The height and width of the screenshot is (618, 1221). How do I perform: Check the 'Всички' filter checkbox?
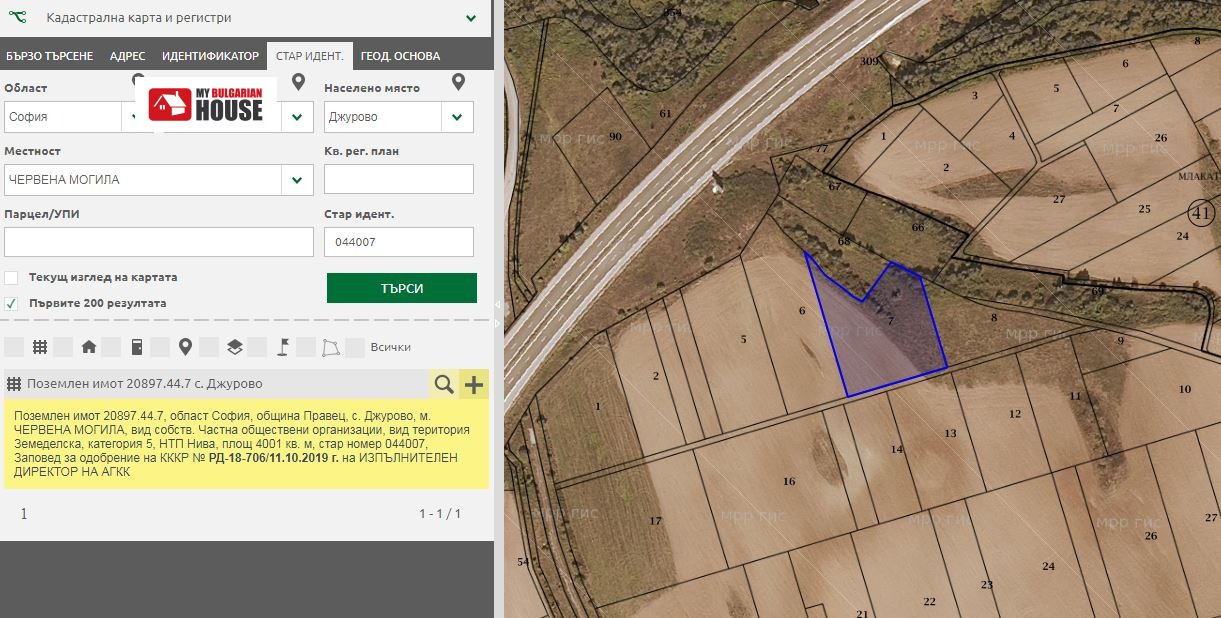(x=356, y=347)
